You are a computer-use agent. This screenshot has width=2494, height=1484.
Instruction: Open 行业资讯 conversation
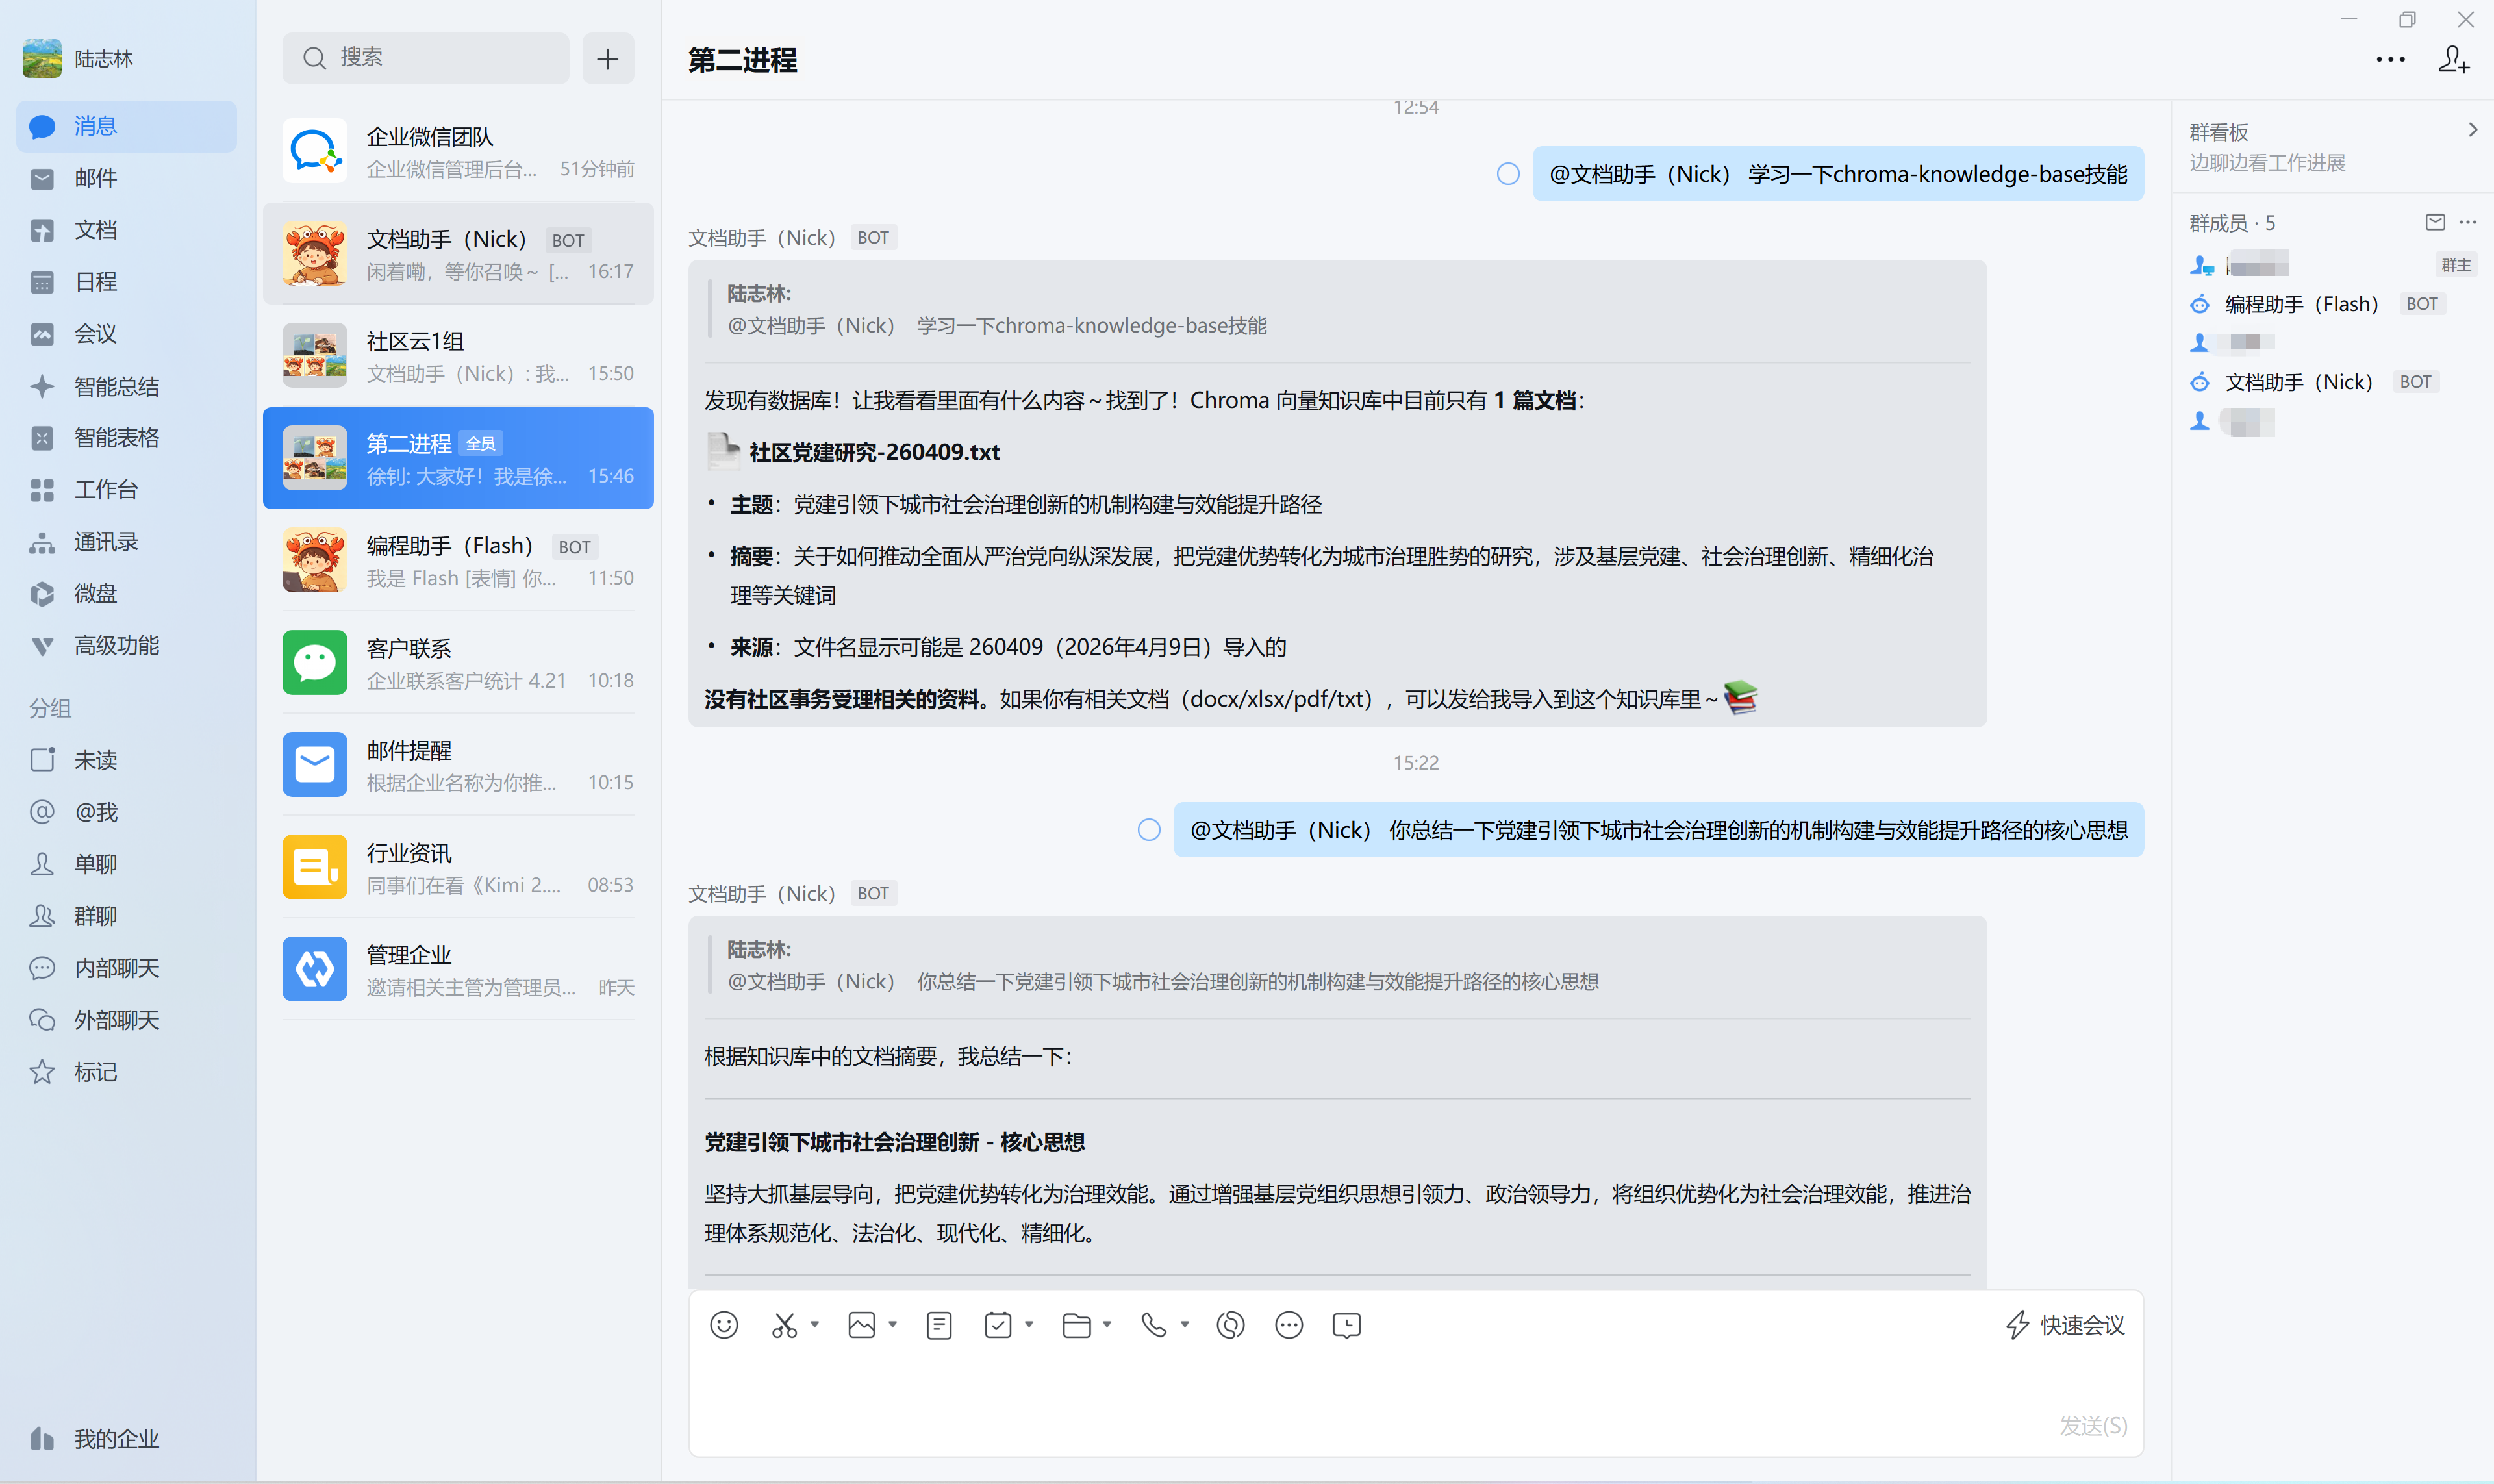(x=458, y=868)
